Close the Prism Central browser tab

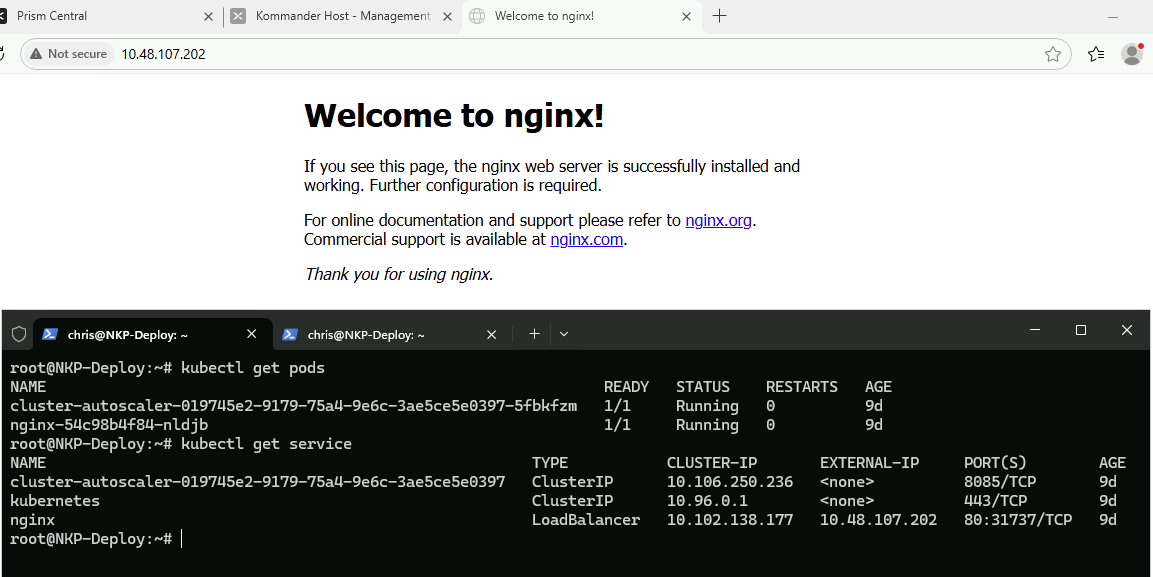[209, 16]
